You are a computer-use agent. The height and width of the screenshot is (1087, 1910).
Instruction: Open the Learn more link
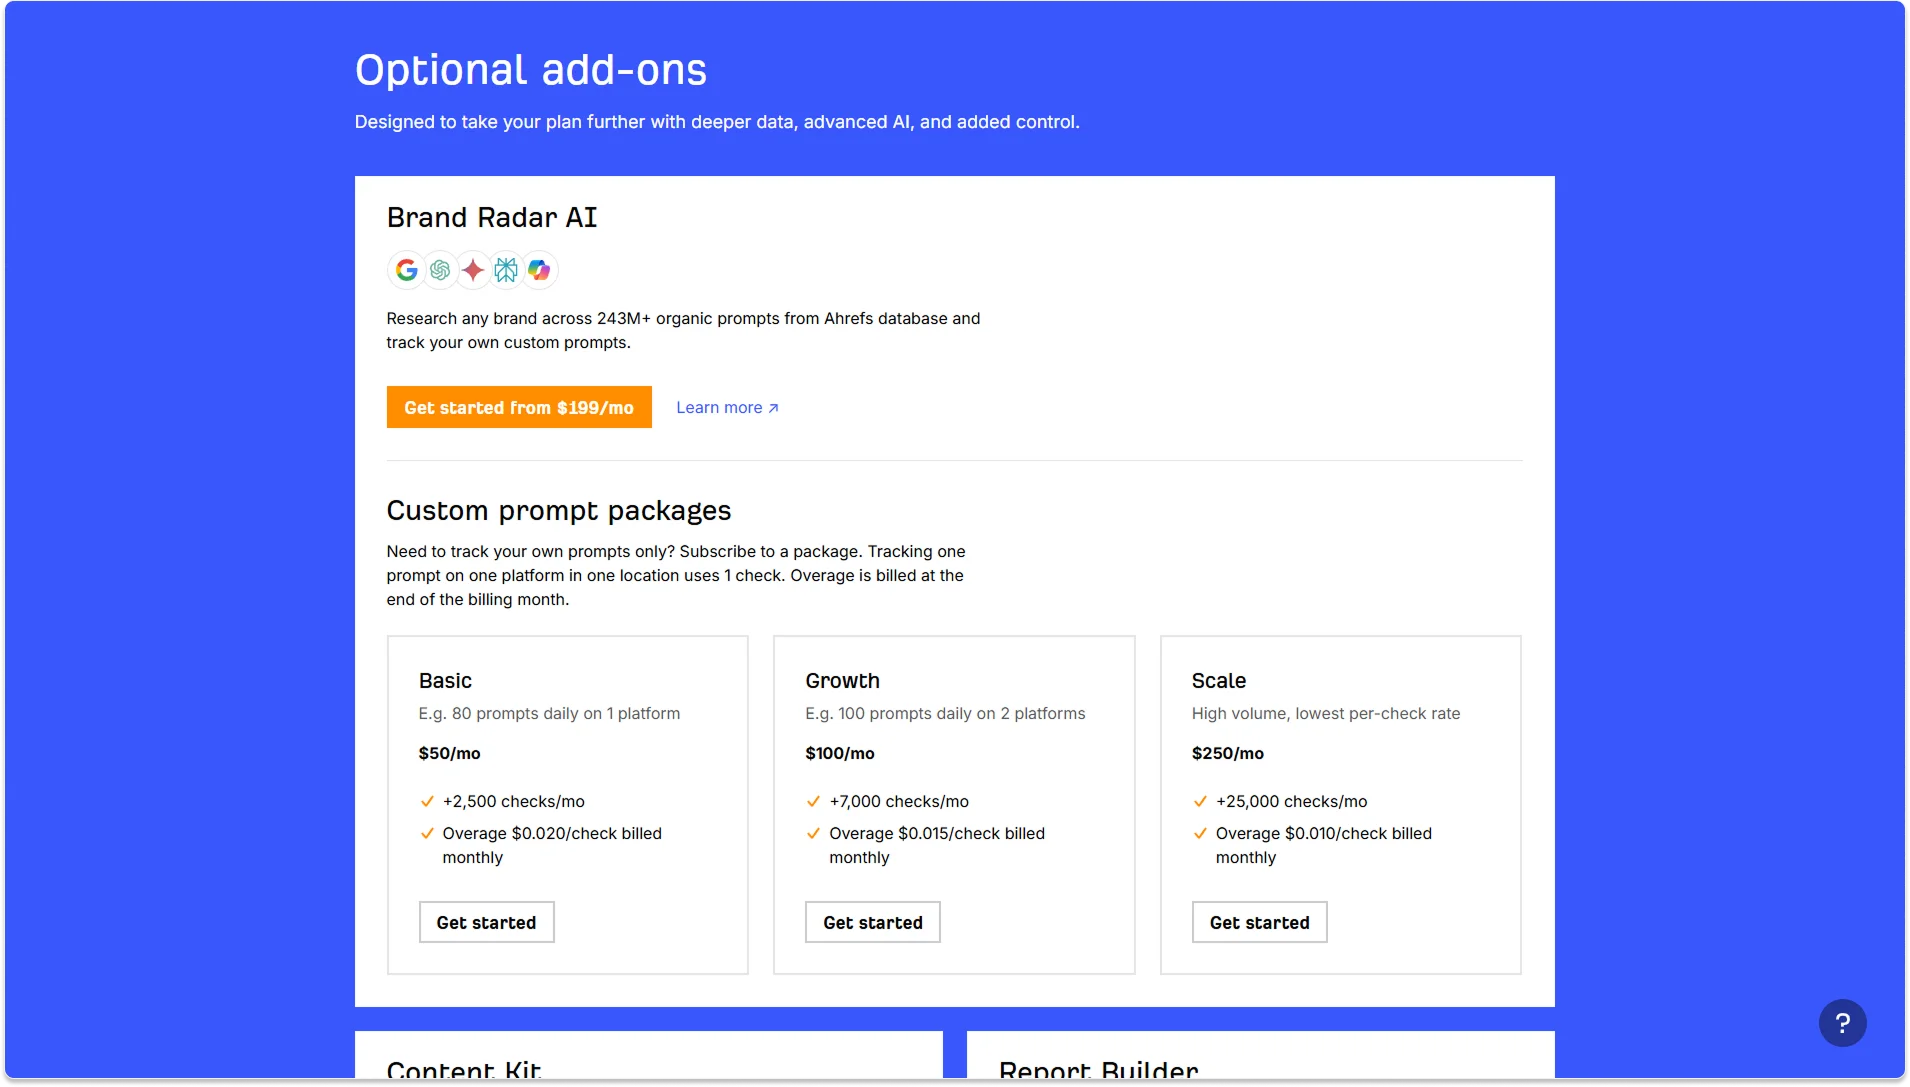click(x=720, y=407)
